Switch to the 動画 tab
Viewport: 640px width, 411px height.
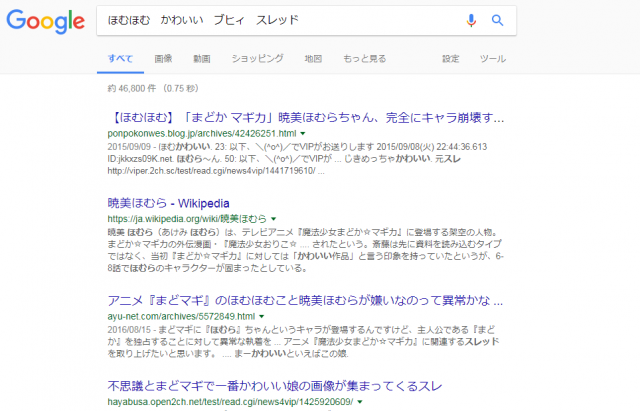(x=202, y=58)
